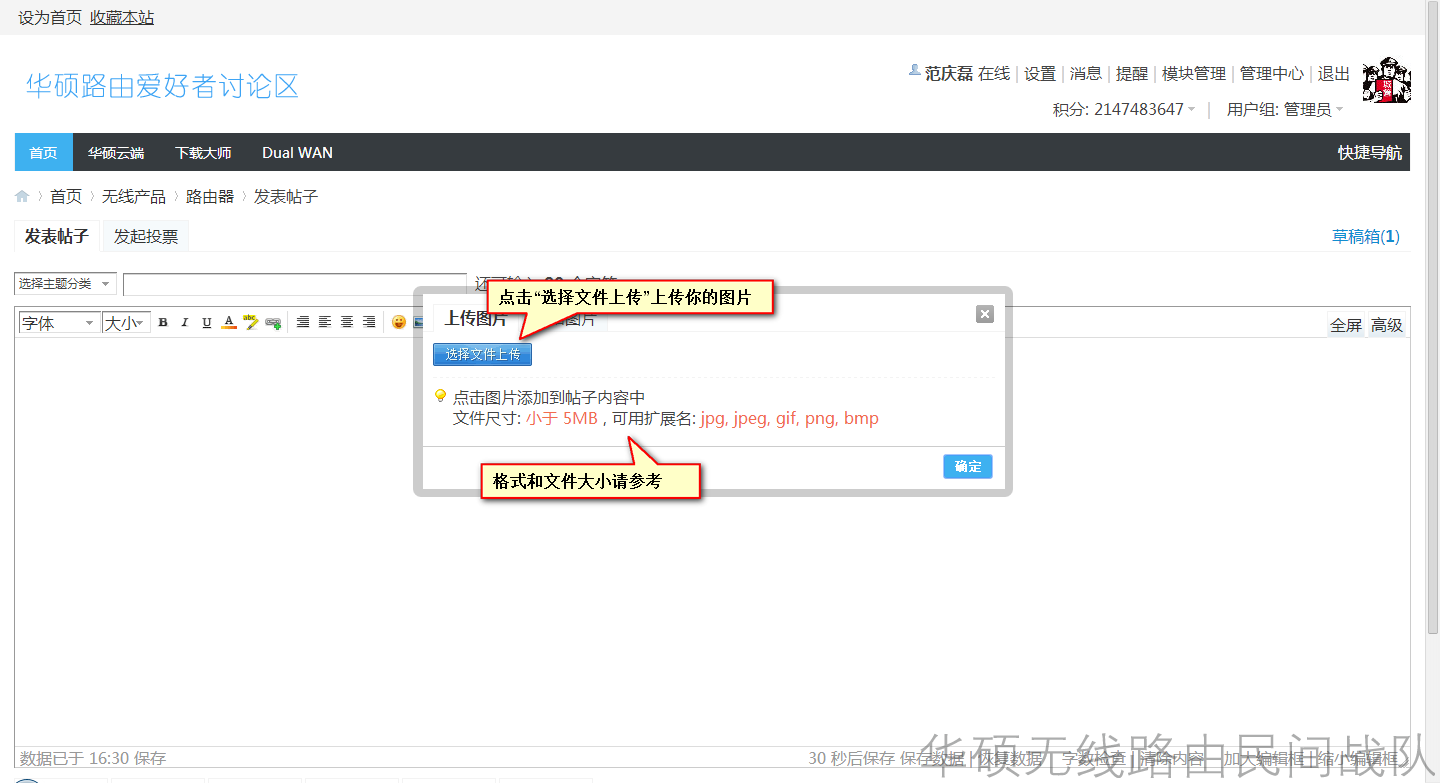Apply italic formatting in the editor
Image resolution: width=1440 pixels, height=783 pixels.
[x=185, y=322]
